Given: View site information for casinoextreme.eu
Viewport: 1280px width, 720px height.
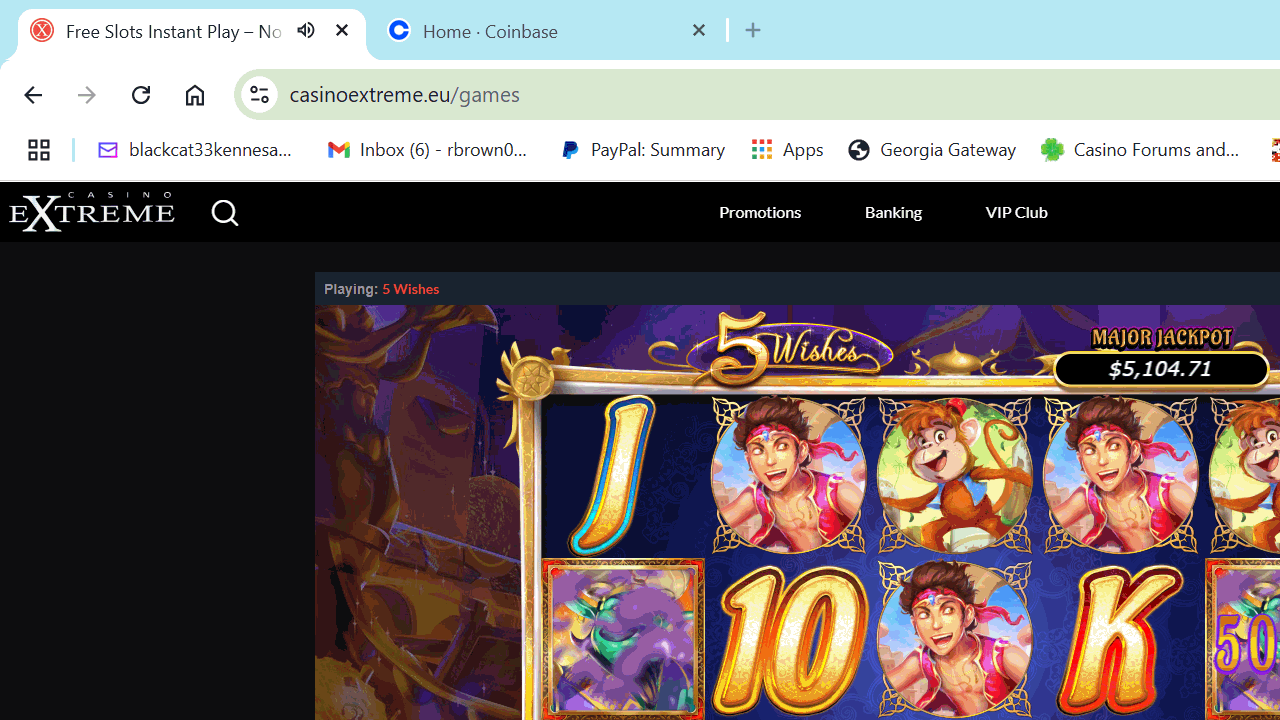Looking at the screenshot, I should point(259,94).
